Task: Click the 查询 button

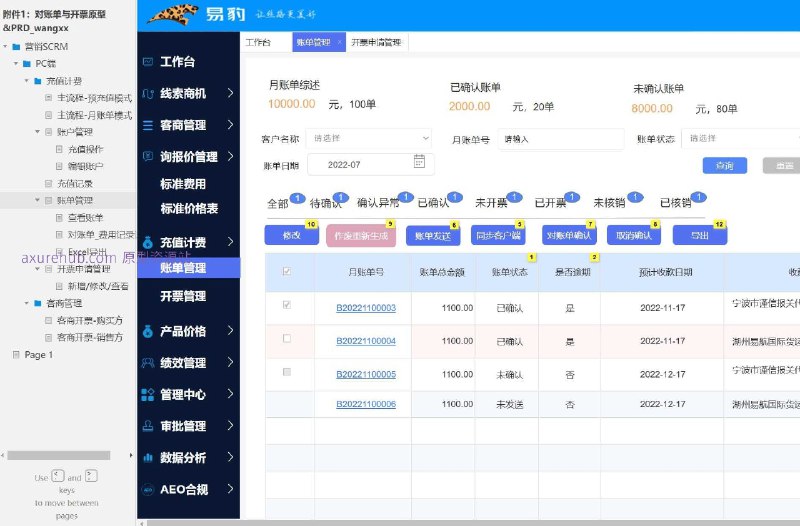Action: coord(724,166)
